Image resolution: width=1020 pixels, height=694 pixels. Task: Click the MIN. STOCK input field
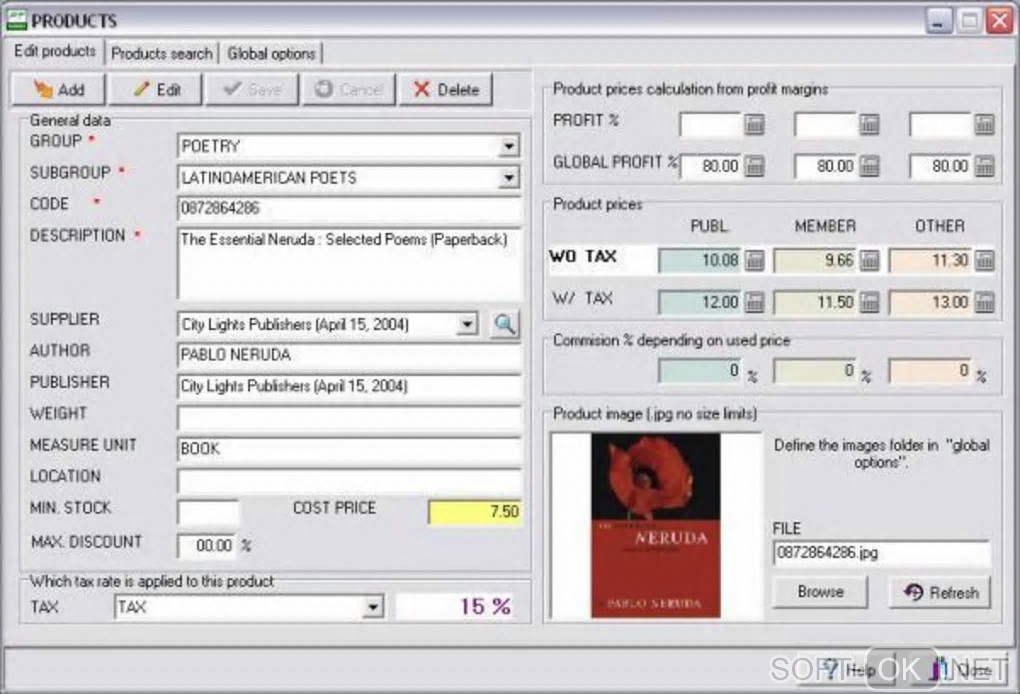(x=208, y=512)
